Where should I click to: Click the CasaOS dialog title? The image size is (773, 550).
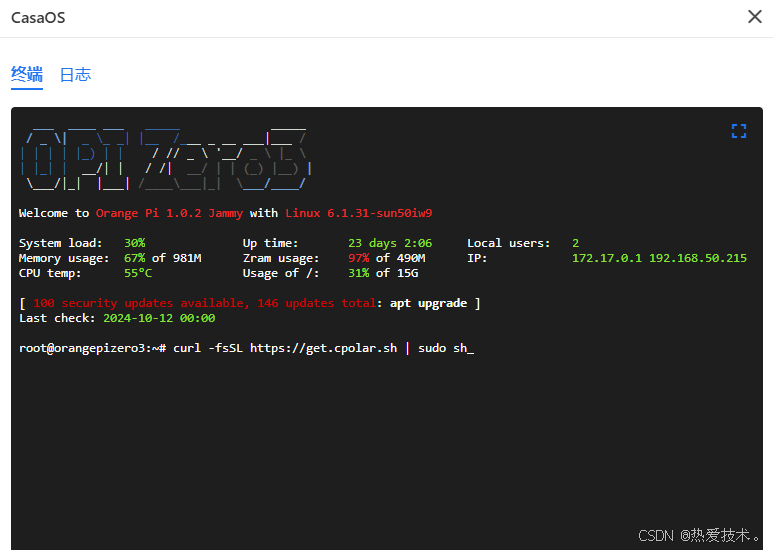[38, 18]
